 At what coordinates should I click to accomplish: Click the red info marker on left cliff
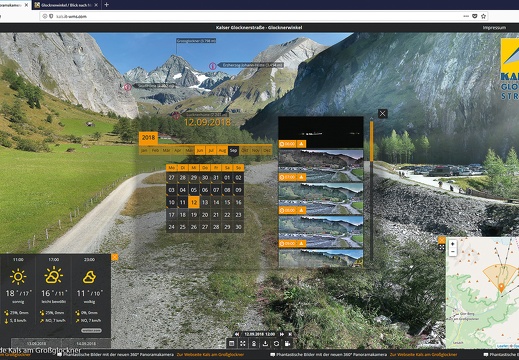pos(127,87)
